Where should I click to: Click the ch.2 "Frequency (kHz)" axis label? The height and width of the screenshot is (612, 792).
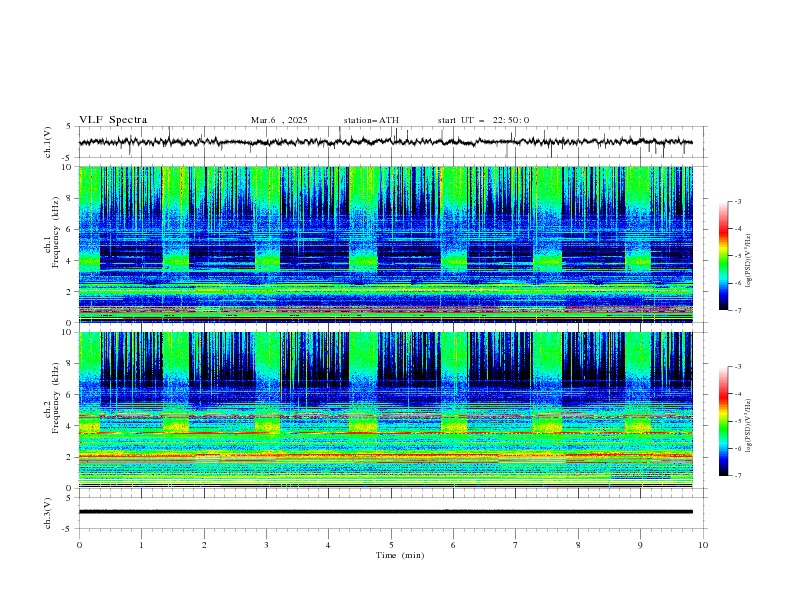pyautogui.click(x=56, y=398)
